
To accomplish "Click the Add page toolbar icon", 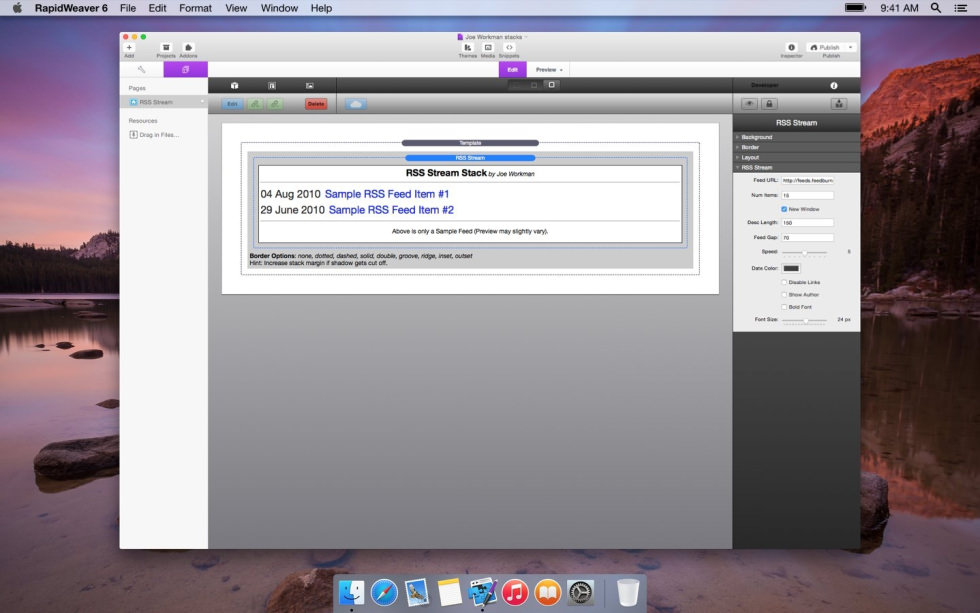I will click(x=129, y=47).
